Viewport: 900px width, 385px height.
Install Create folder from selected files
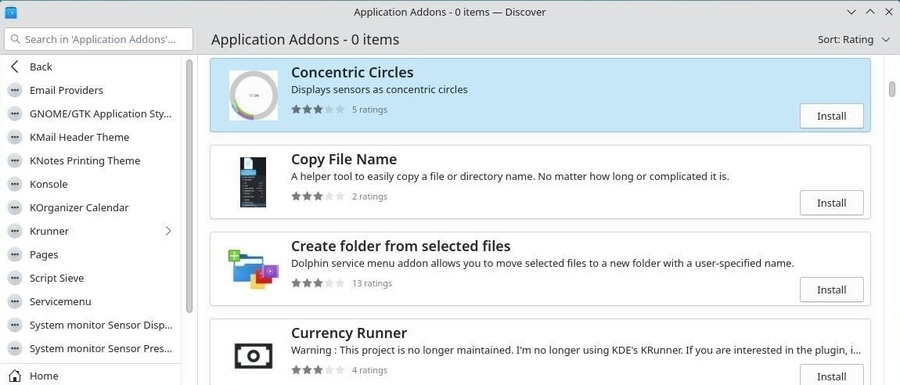tap(832, 290)
